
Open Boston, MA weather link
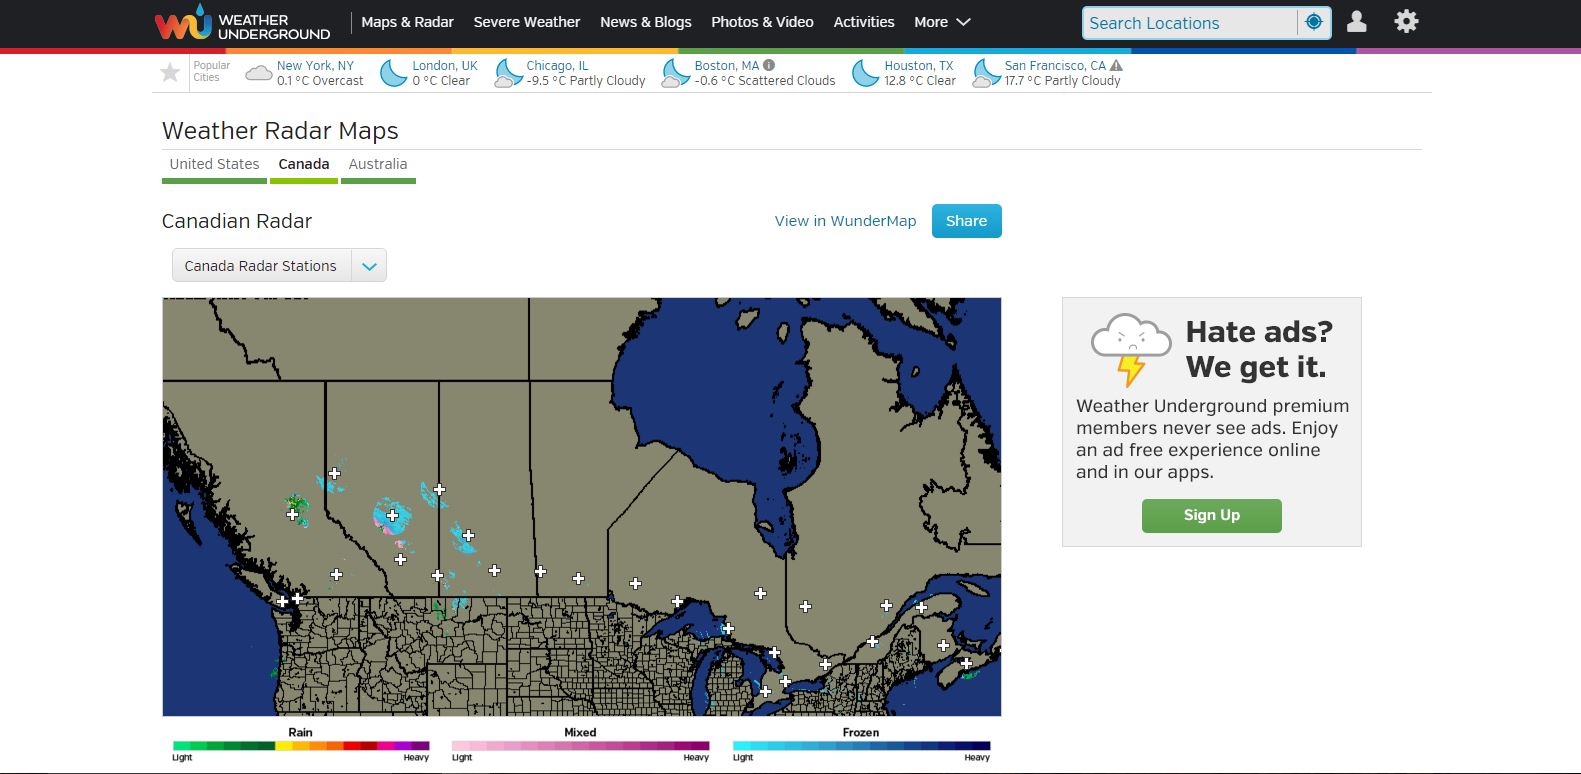[x=727, y=65]
